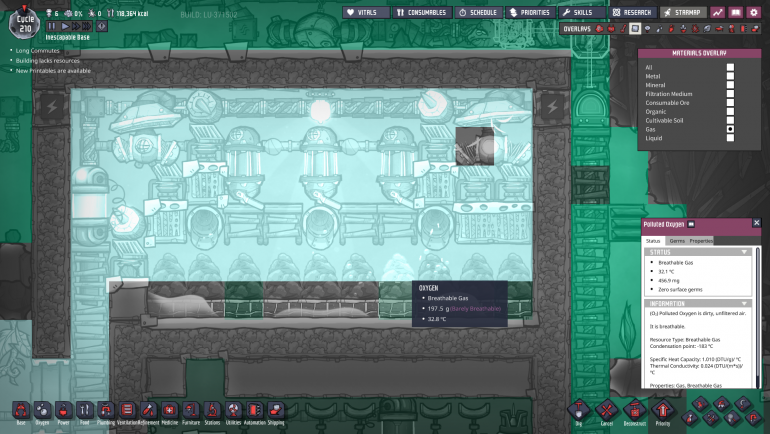Set game to normal play speed
Image resolution: width=770 pixels, height=434 pixels.
pos(64,26)
